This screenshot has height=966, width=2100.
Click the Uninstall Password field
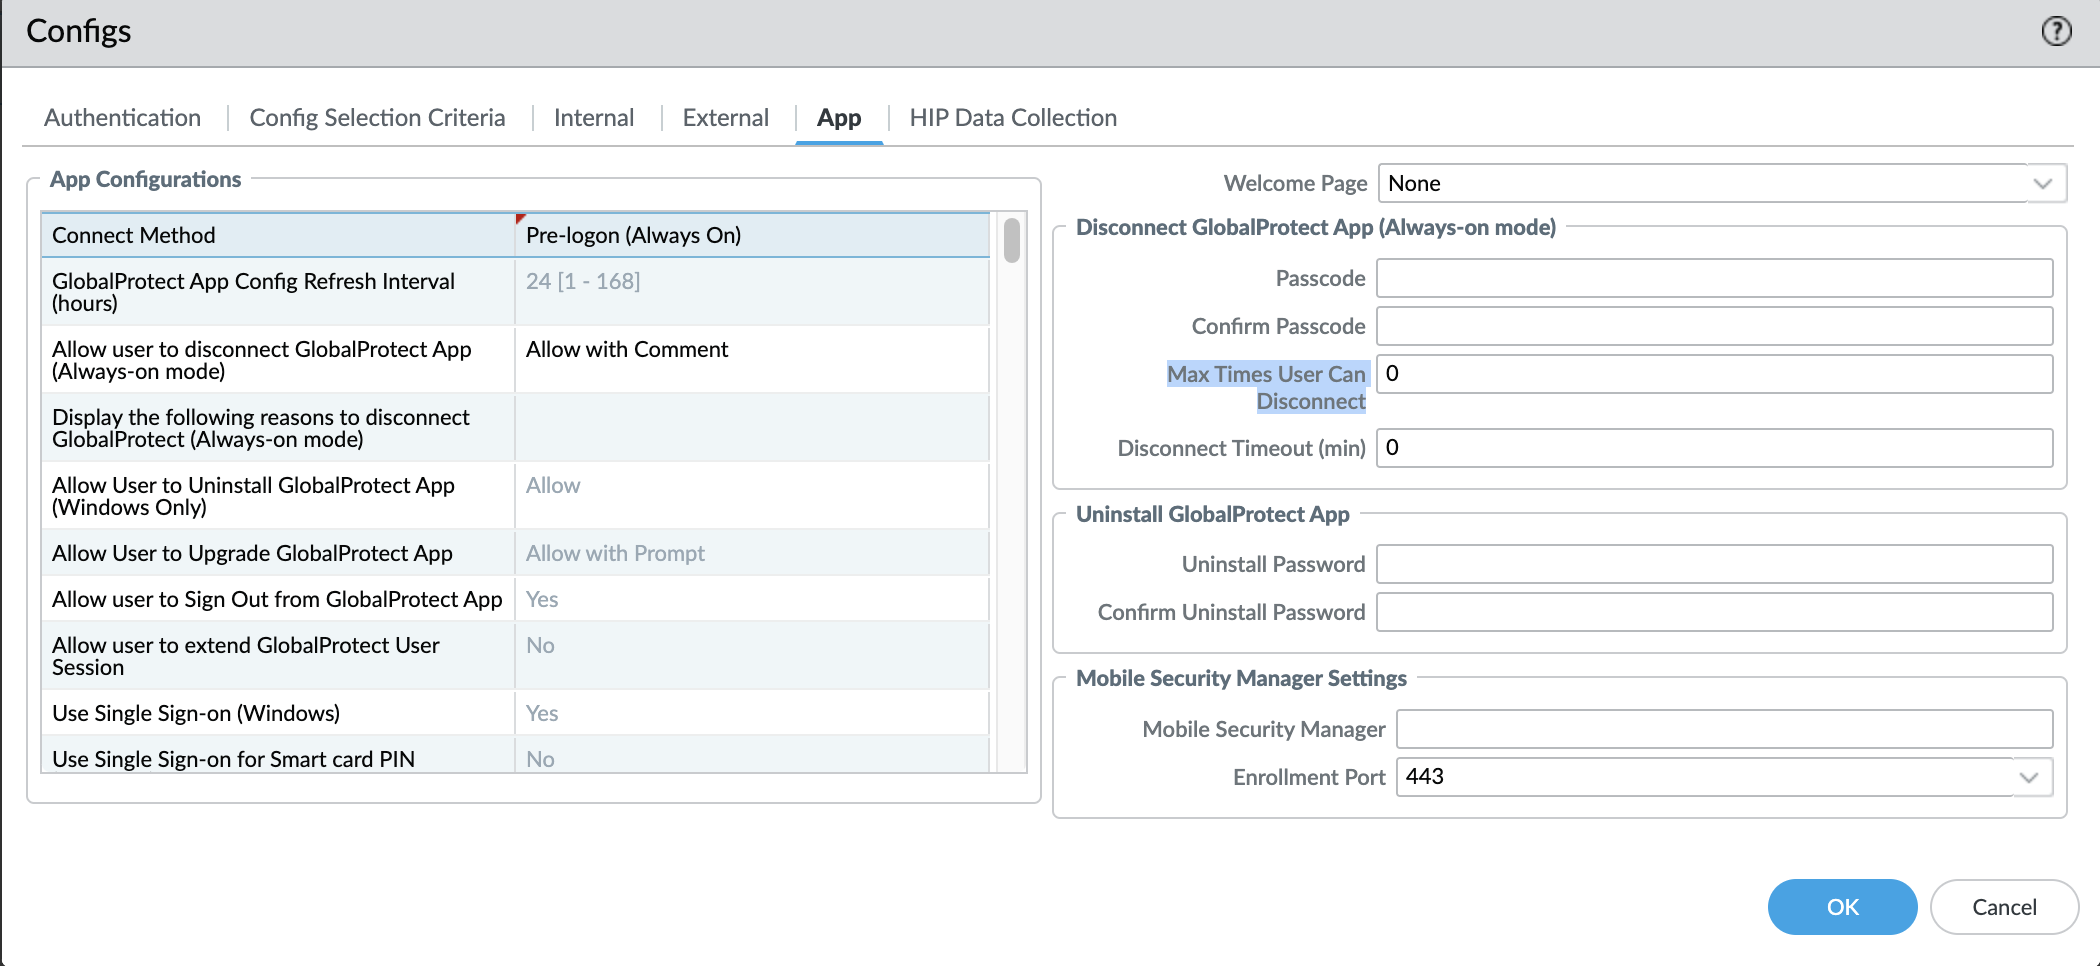pos(1714,564)
